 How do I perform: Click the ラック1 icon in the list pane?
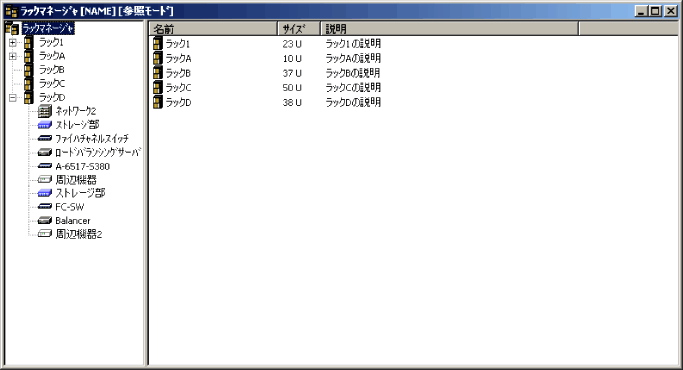pos(158,44)
